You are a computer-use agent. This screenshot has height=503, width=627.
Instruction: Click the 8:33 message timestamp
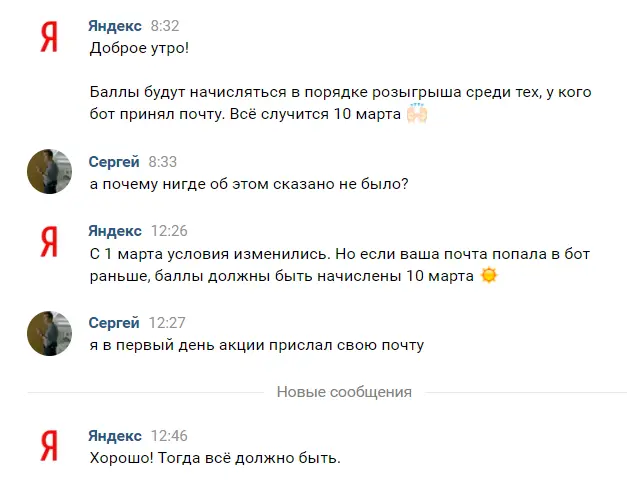coord(162,162)
